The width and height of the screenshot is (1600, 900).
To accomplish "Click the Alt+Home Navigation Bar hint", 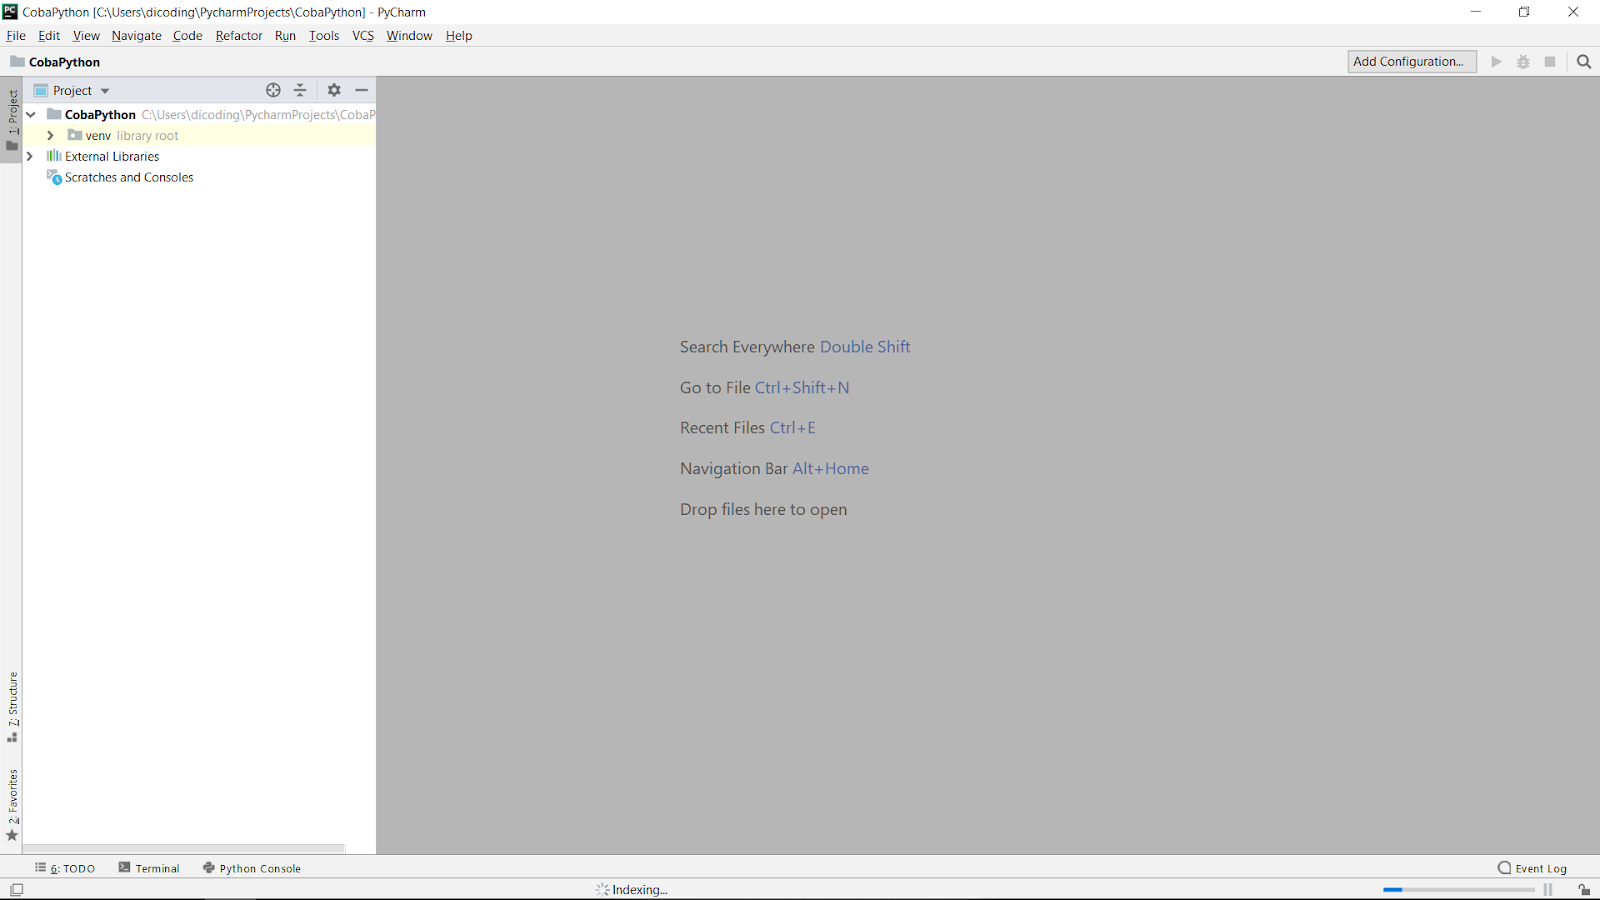I will 831,469.
